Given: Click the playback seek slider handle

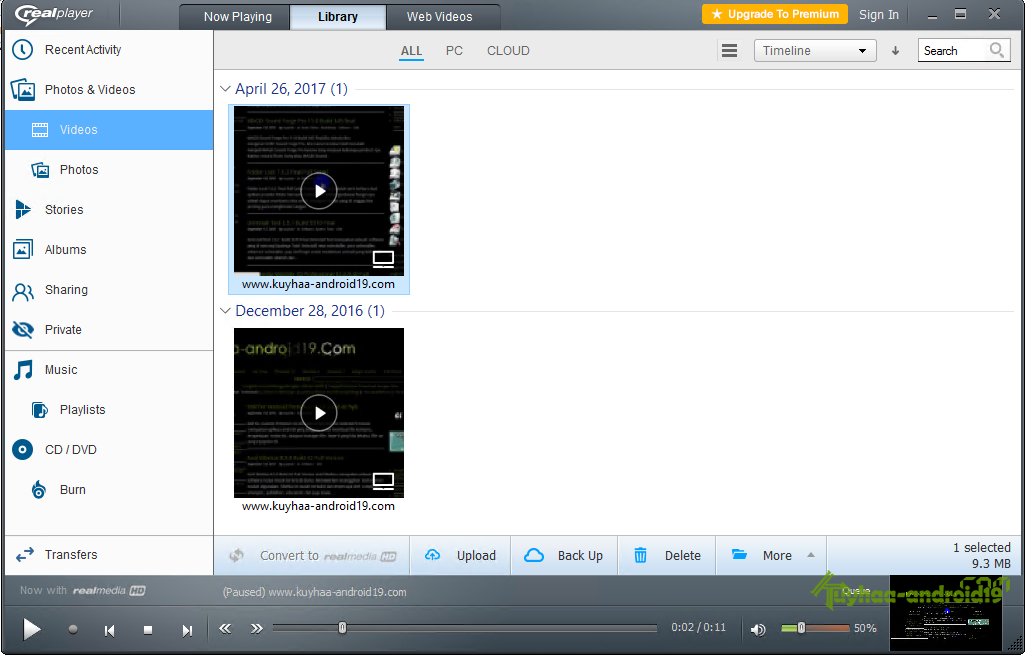Looking at the screenshot, I should 342,628.
